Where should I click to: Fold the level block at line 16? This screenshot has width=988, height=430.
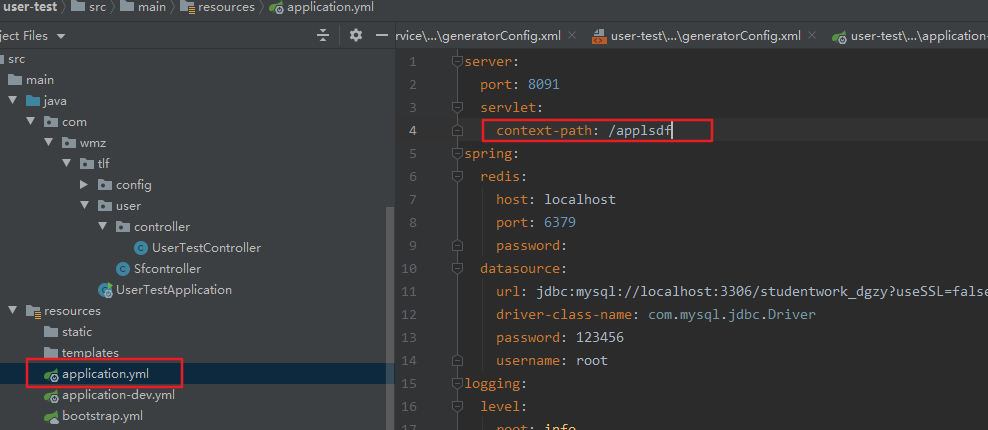point(457,406)
